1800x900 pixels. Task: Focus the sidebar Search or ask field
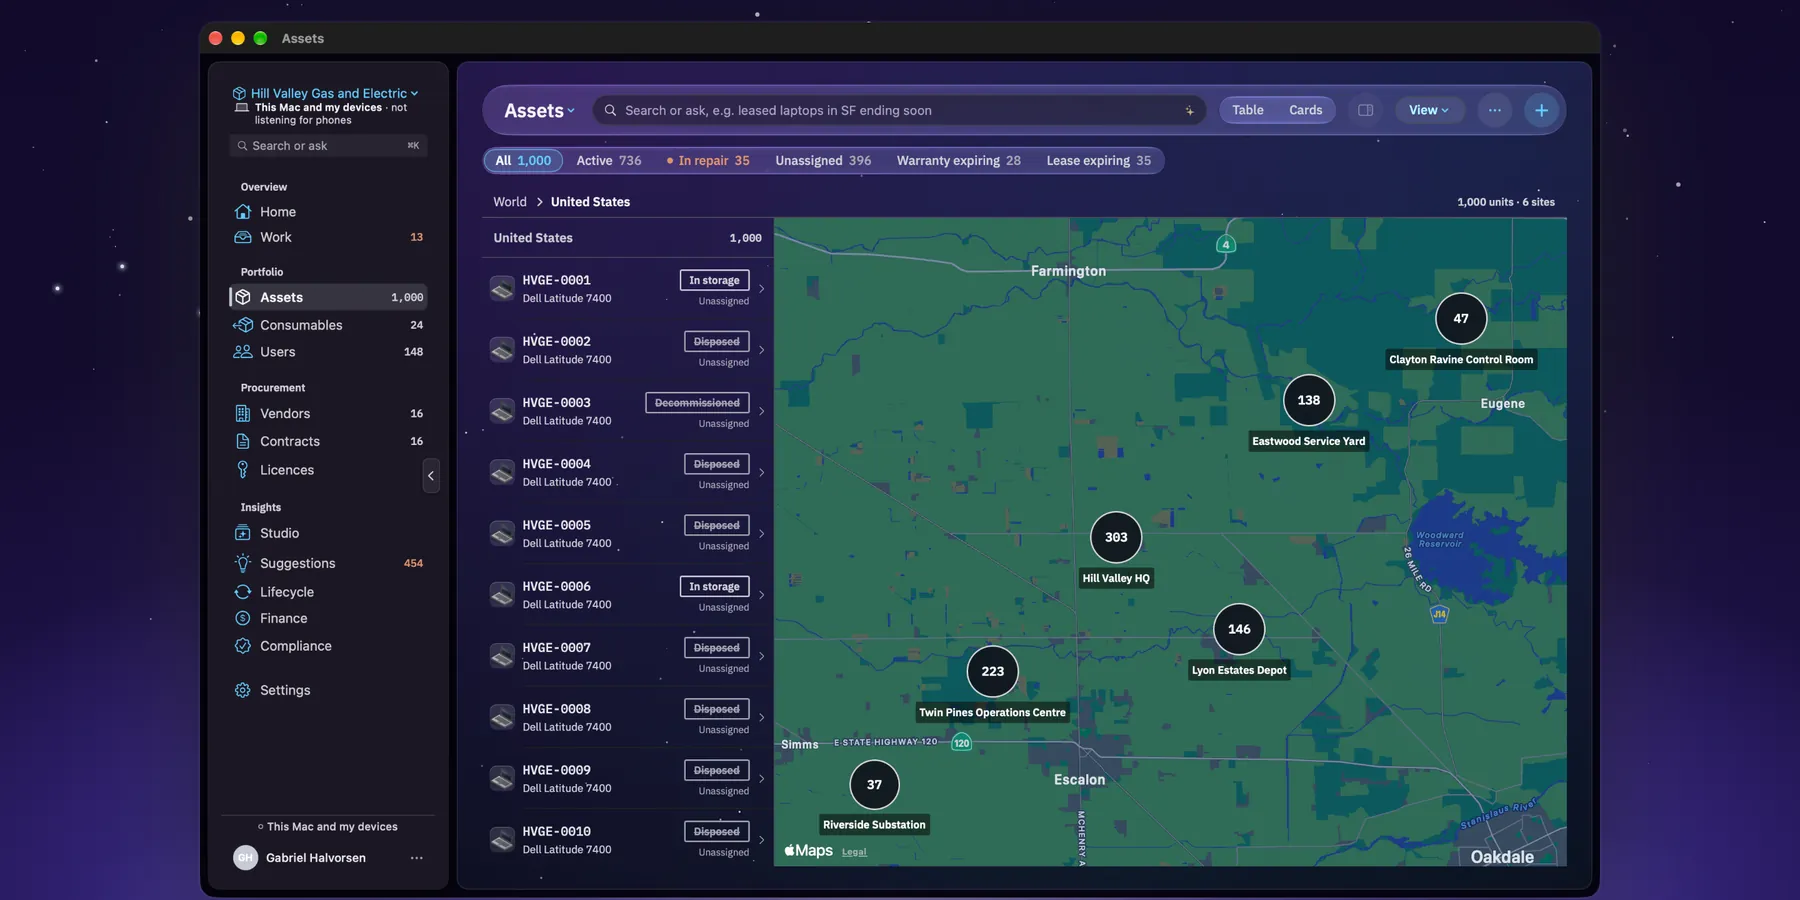(328, 146)
